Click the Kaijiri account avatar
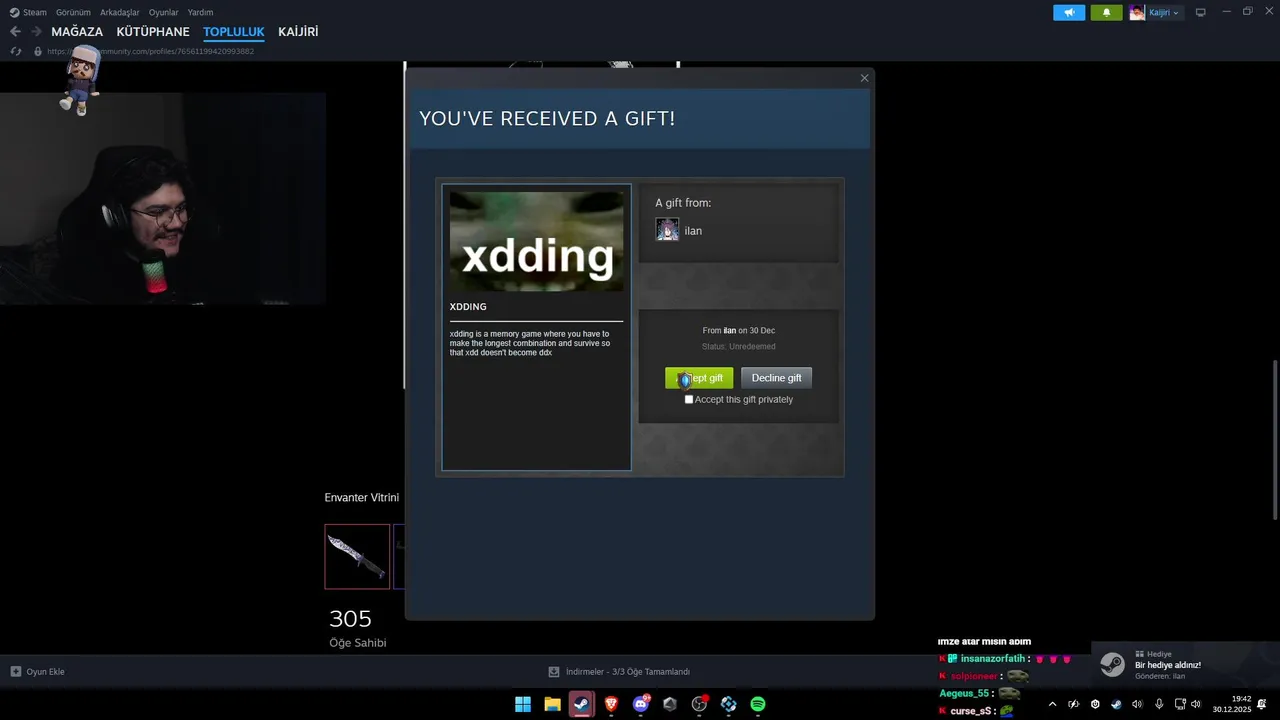This screenshot has width=1280, height=720. pos(1137,13)
